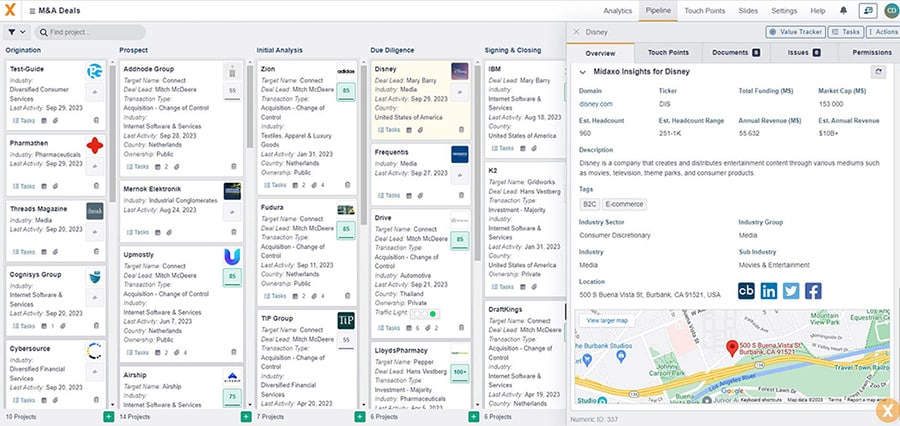Set the Drive card traffic light

click(x=424, y=313)
